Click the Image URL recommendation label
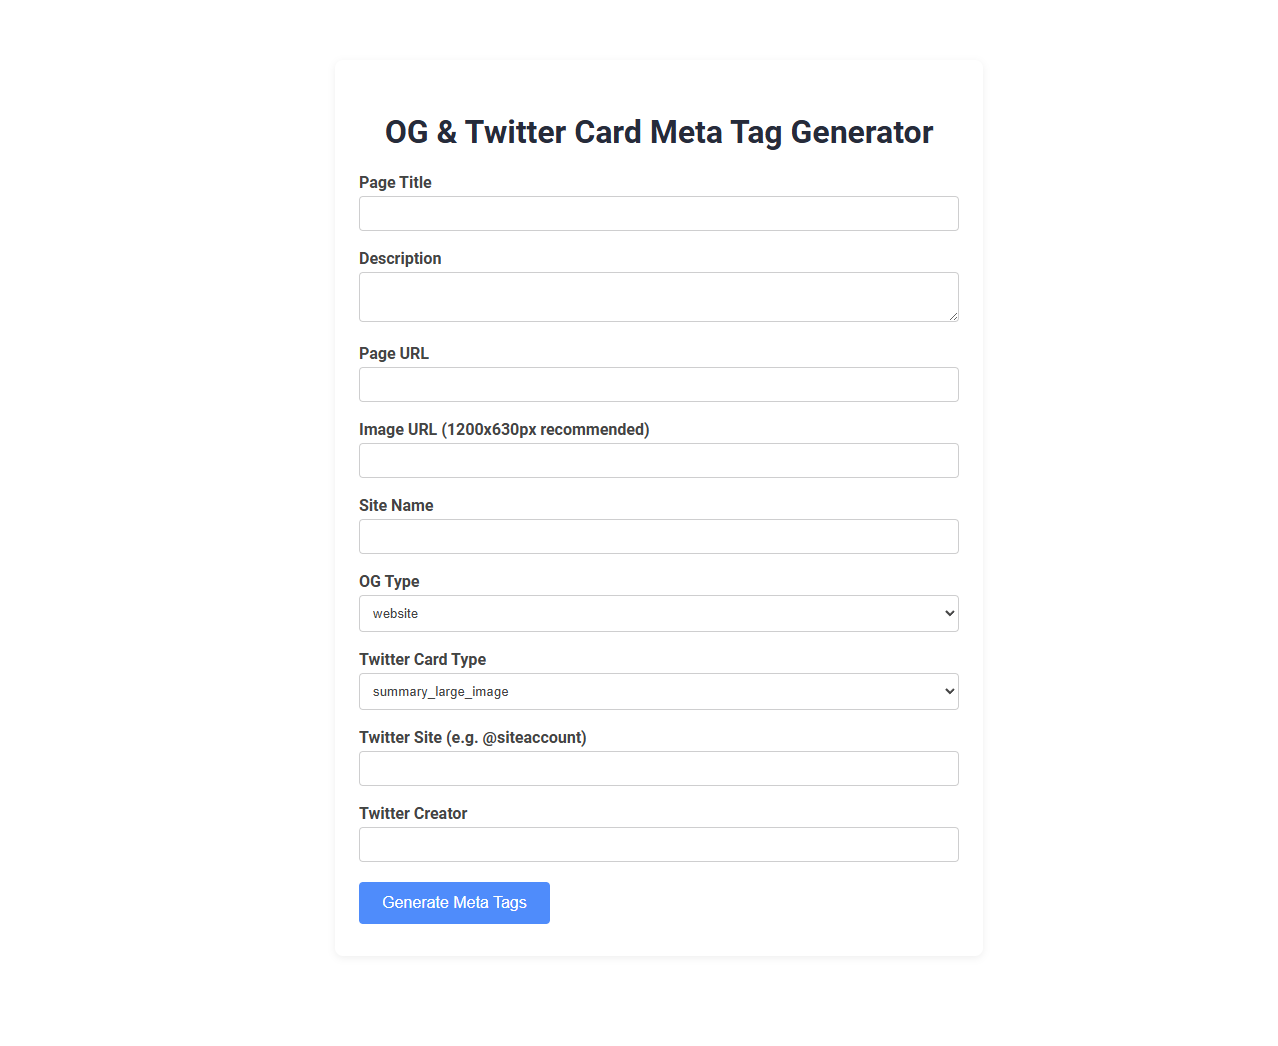 pyautogui.click(x=504, y=429)
